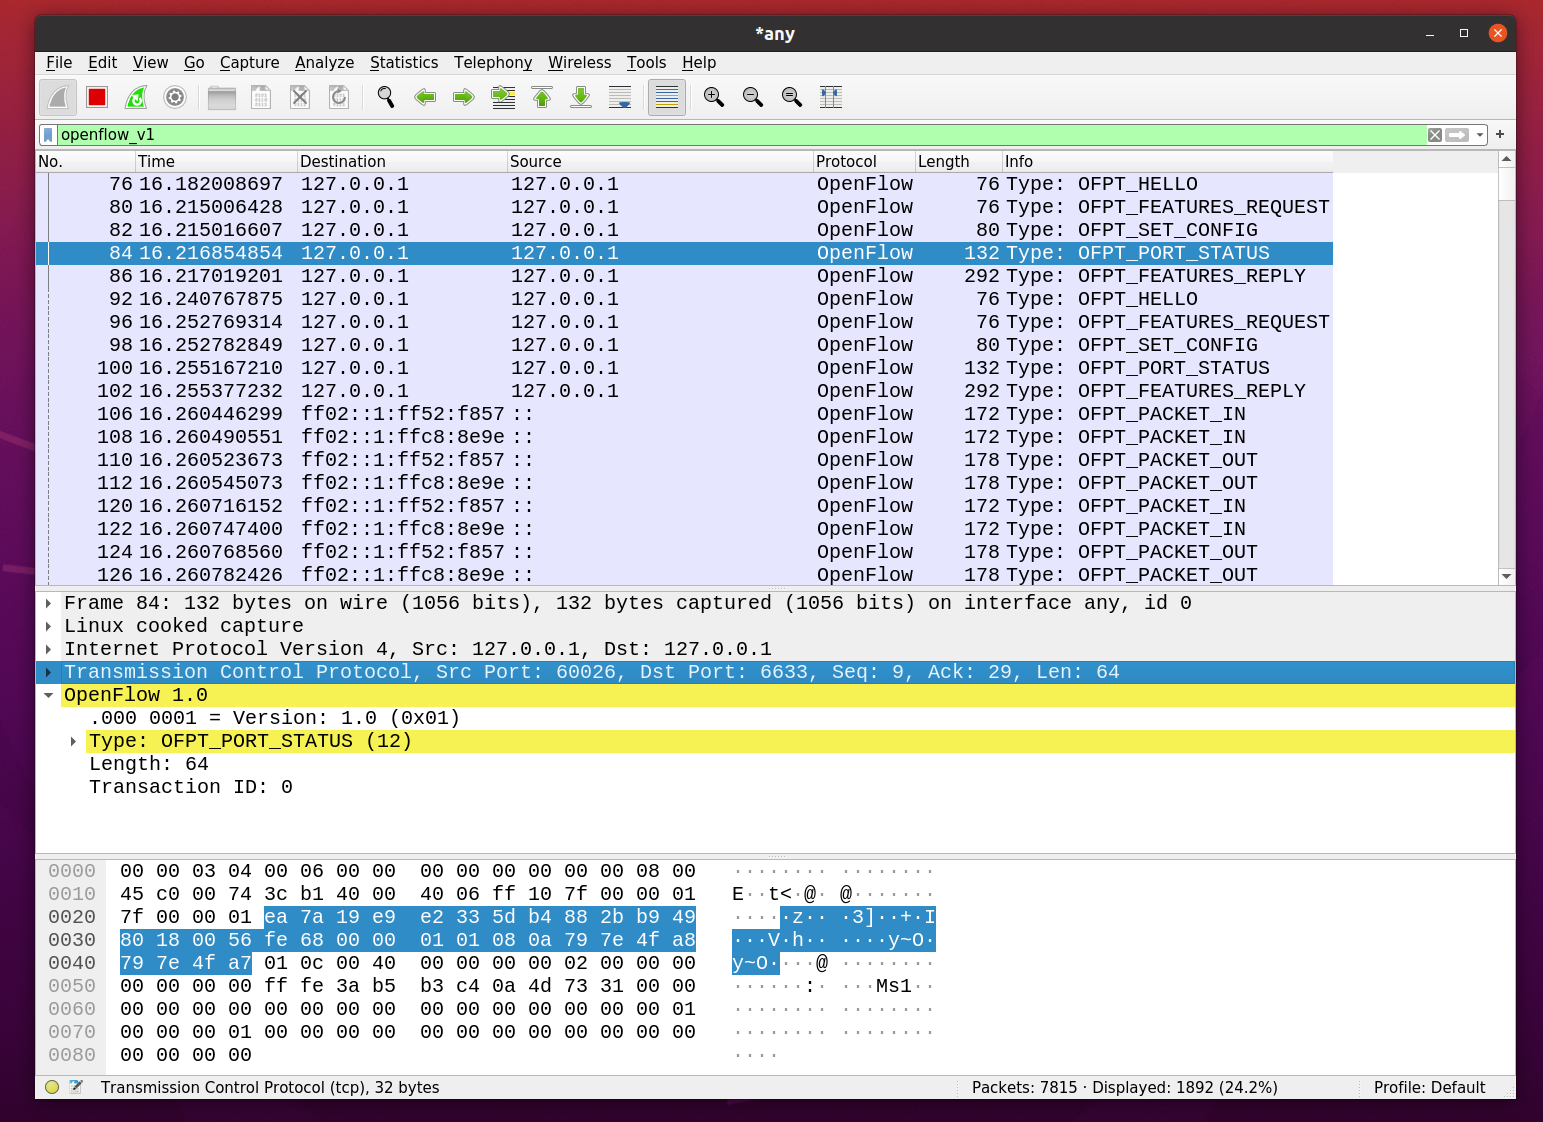The width and height of the screenshot is (1543, 1122).
Task: Click the Find packet magnifier icon
Action: [386, 97]
